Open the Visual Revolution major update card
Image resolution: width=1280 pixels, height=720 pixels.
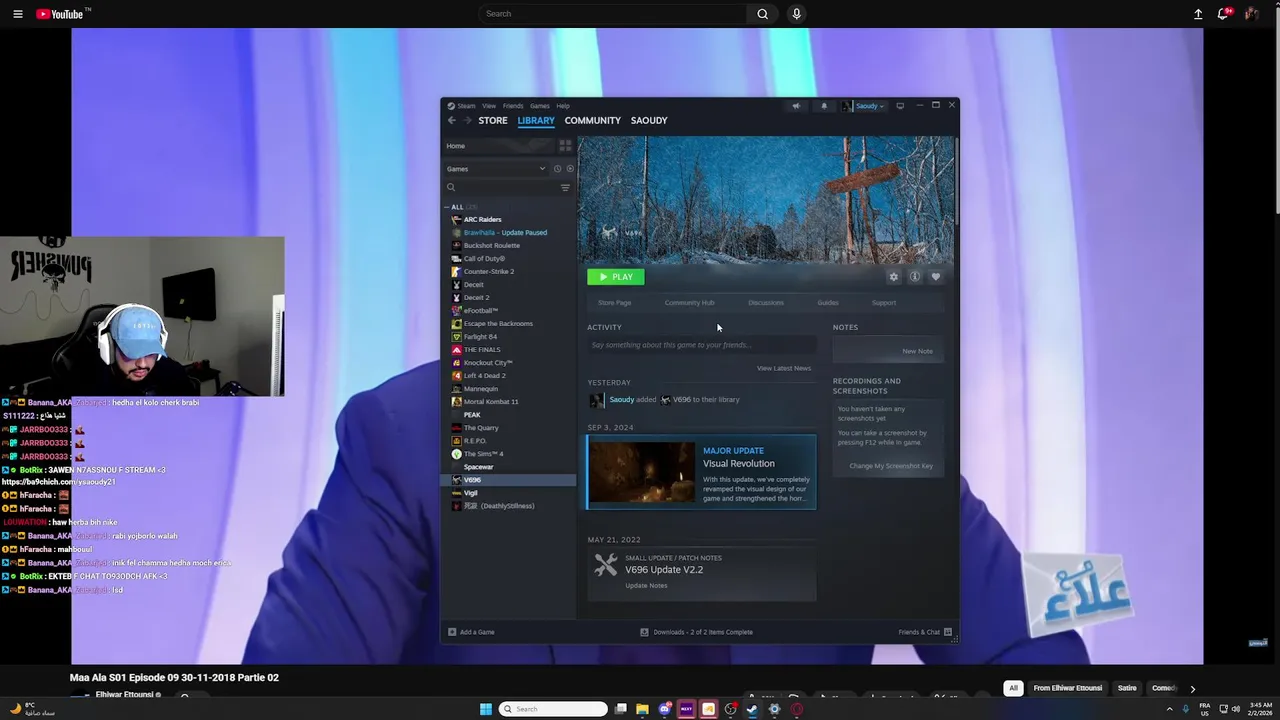click(x=701, y=472)
